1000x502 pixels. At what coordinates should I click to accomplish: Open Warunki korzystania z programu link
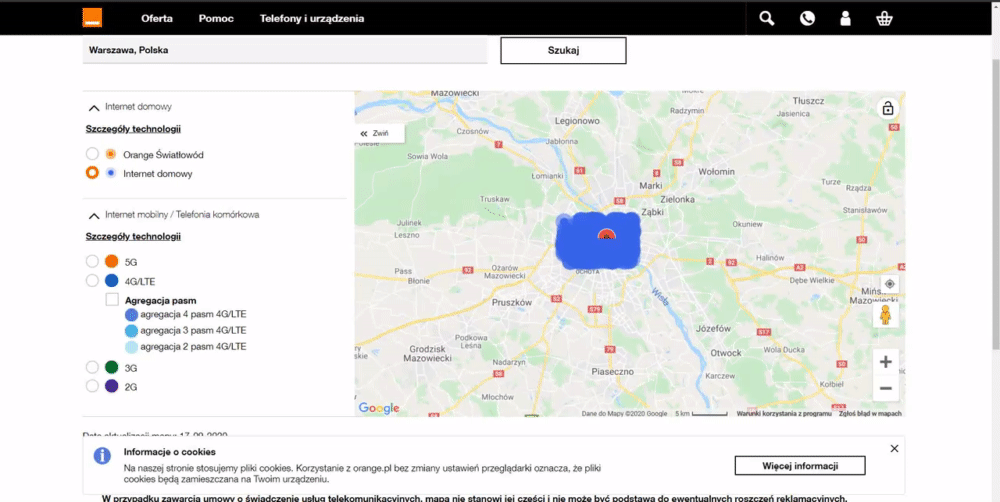784,413
